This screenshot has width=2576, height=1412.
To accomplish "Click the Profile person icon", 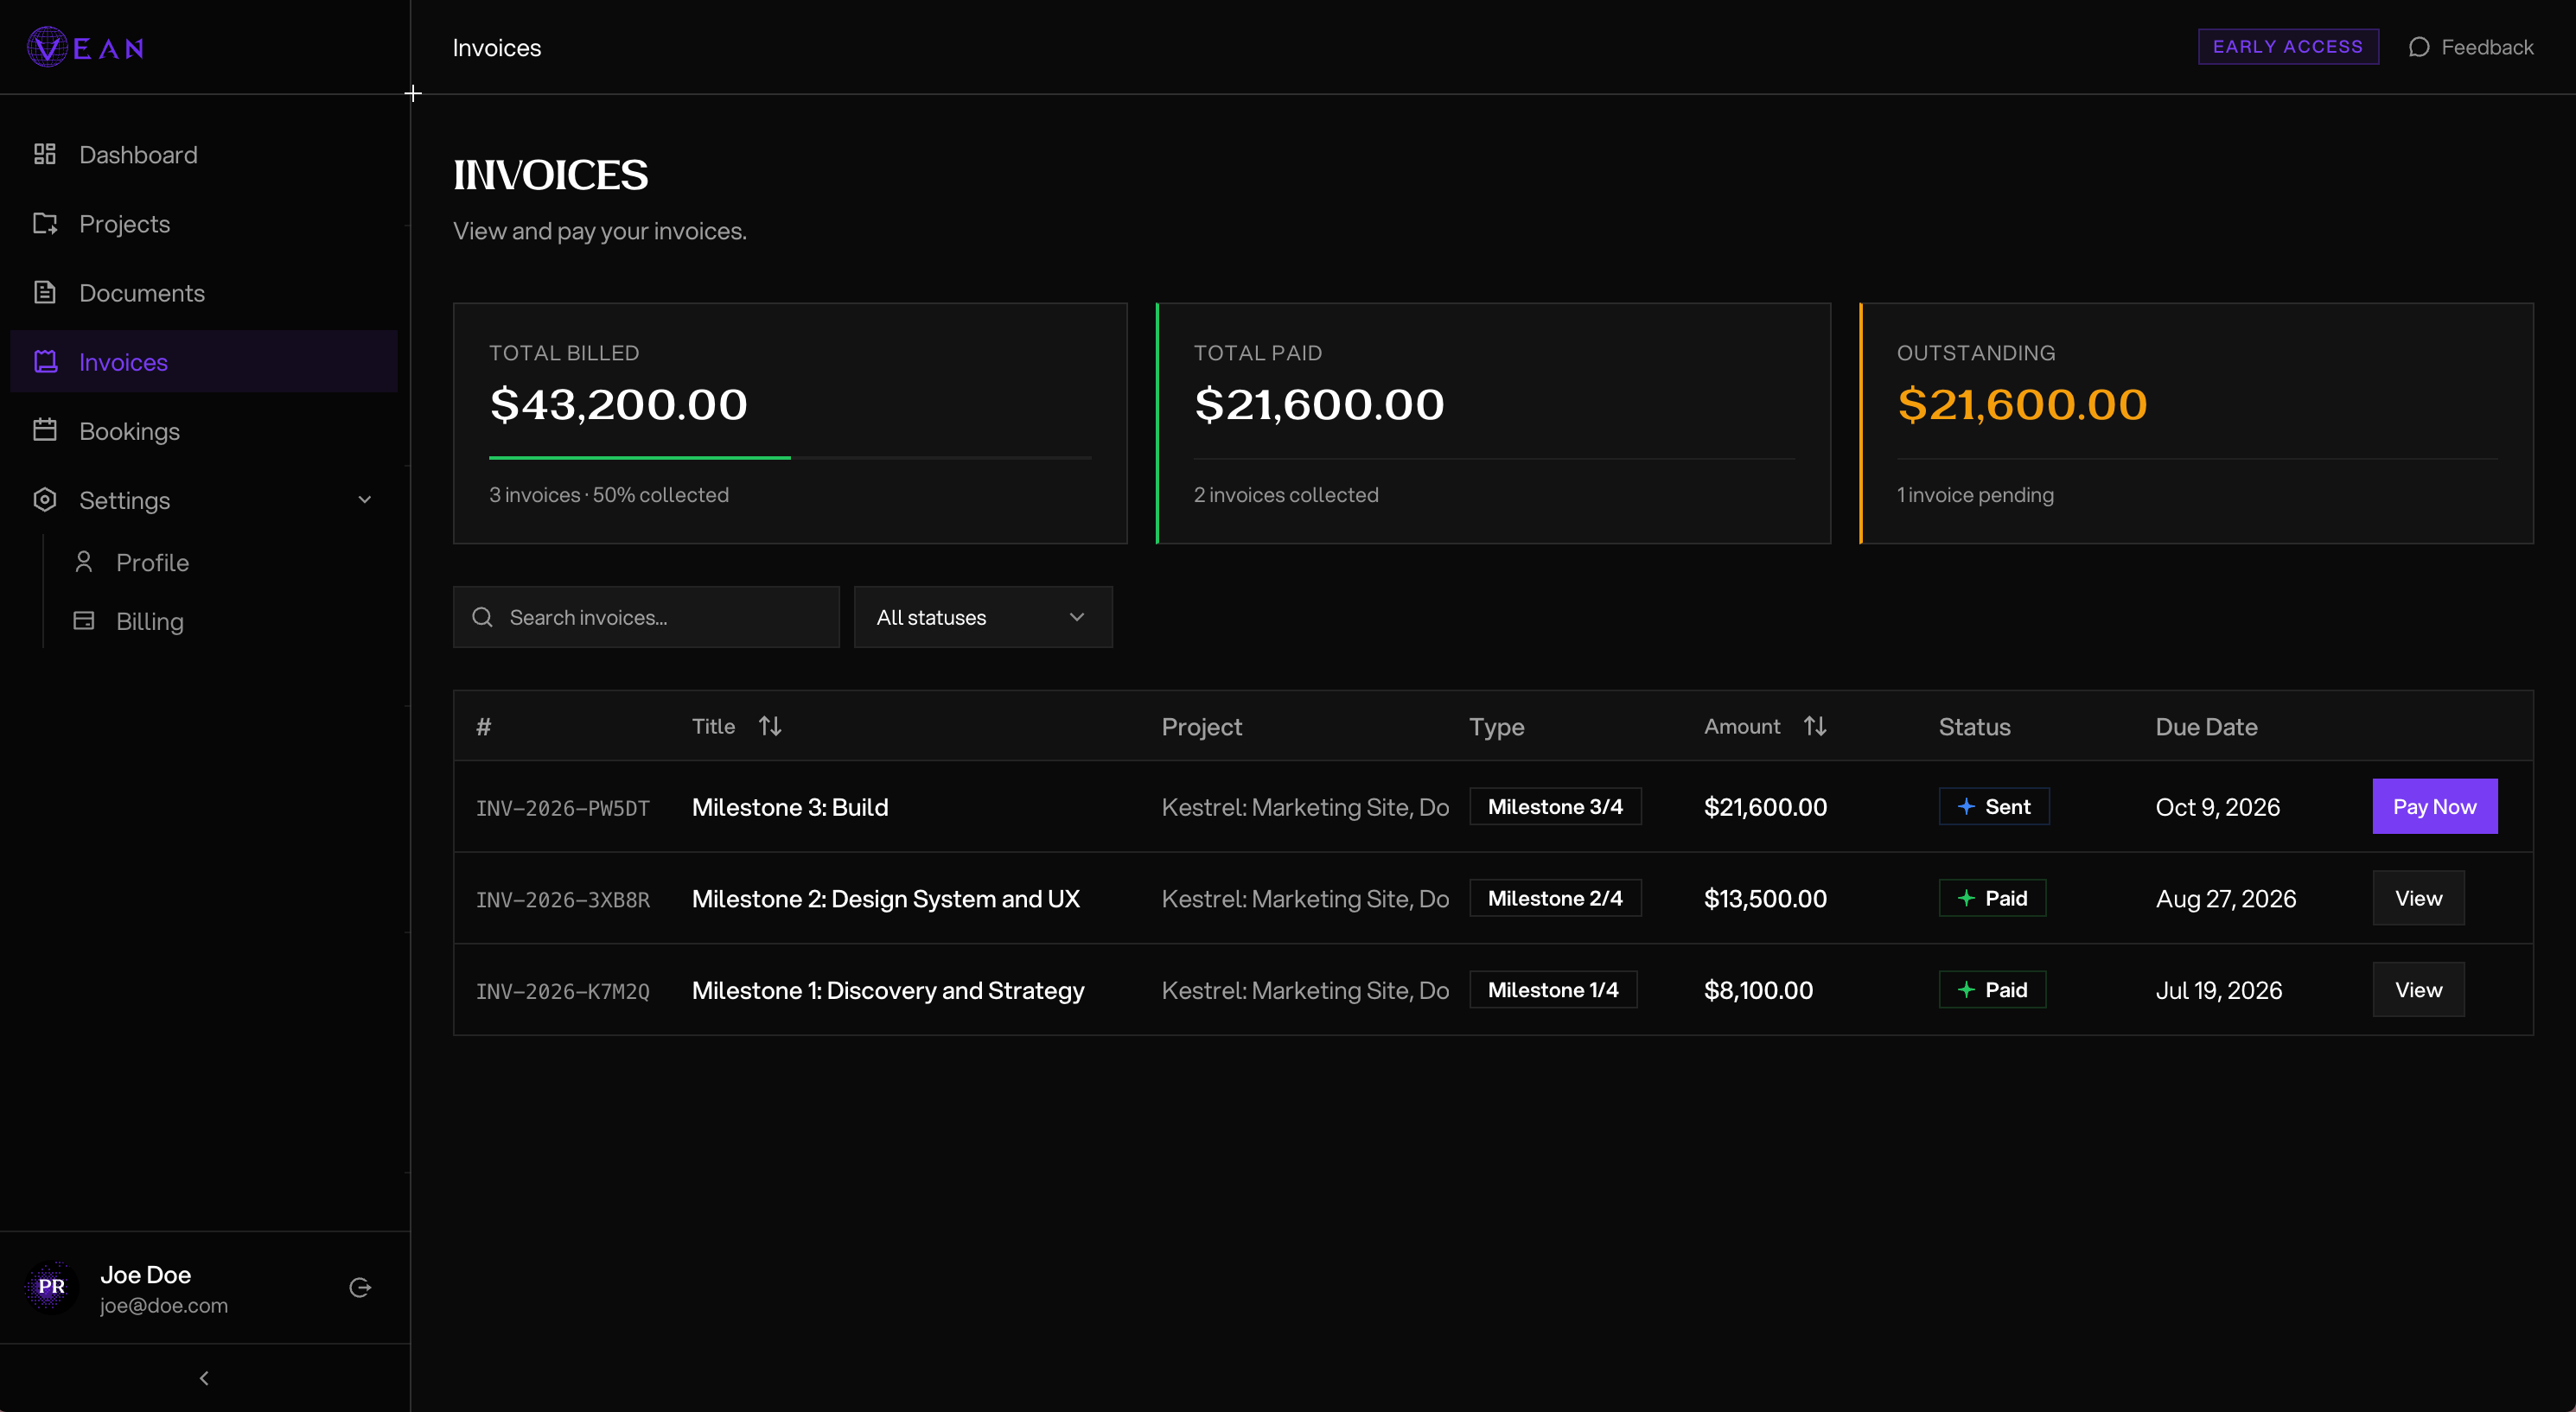I will point(84,562).
